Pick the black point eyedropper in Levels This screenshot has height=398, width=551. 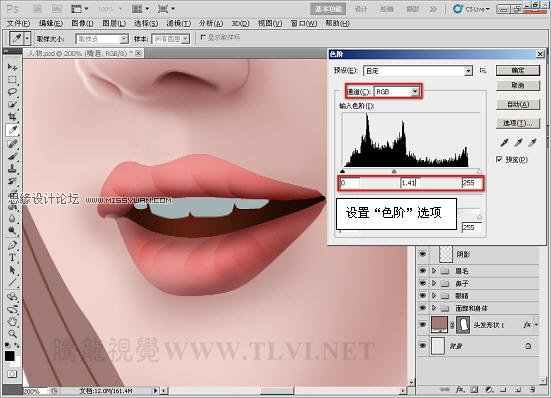click(504, 142)
